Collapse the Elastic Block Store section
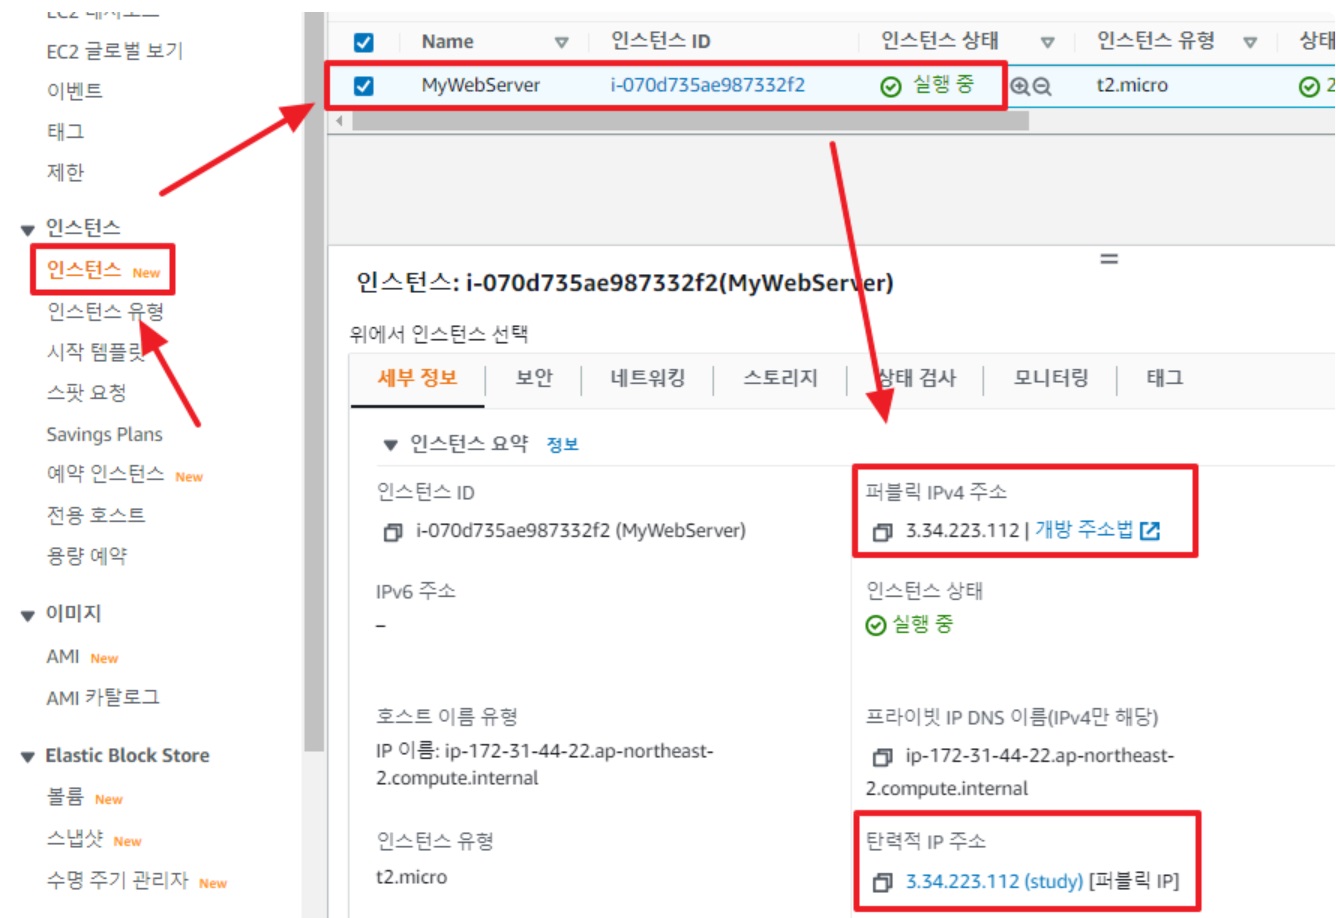The image size is (1336, 918). (x=28, y=757)
